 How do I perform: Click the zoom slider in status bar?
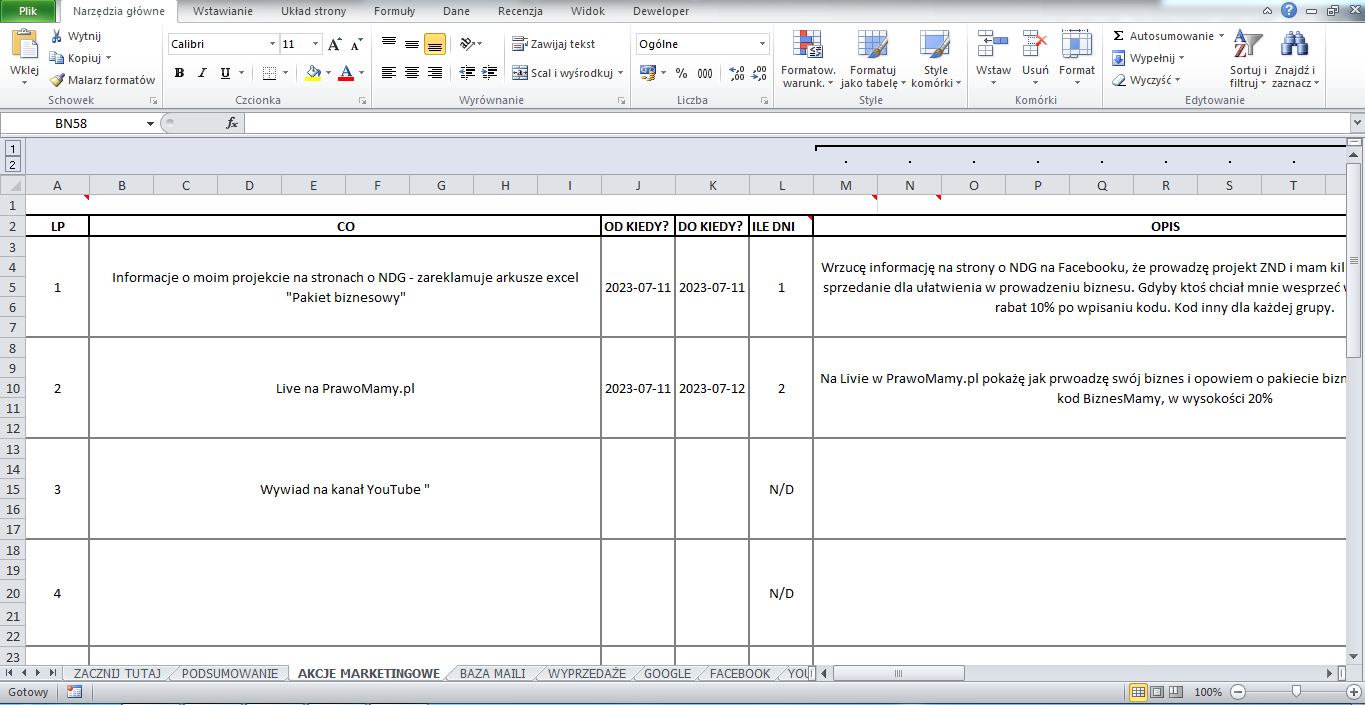[x=1296, y=692]
